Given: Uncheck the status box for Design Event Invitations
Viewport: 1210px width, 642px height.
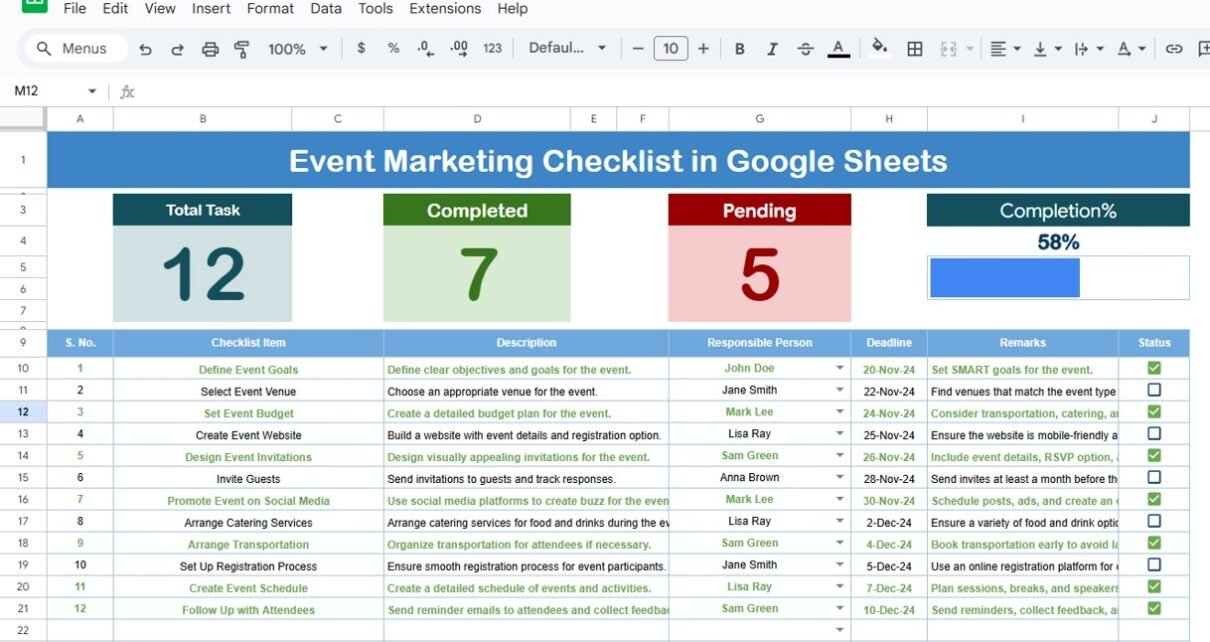Looking at the screenshot, I should coord(1154,455).
